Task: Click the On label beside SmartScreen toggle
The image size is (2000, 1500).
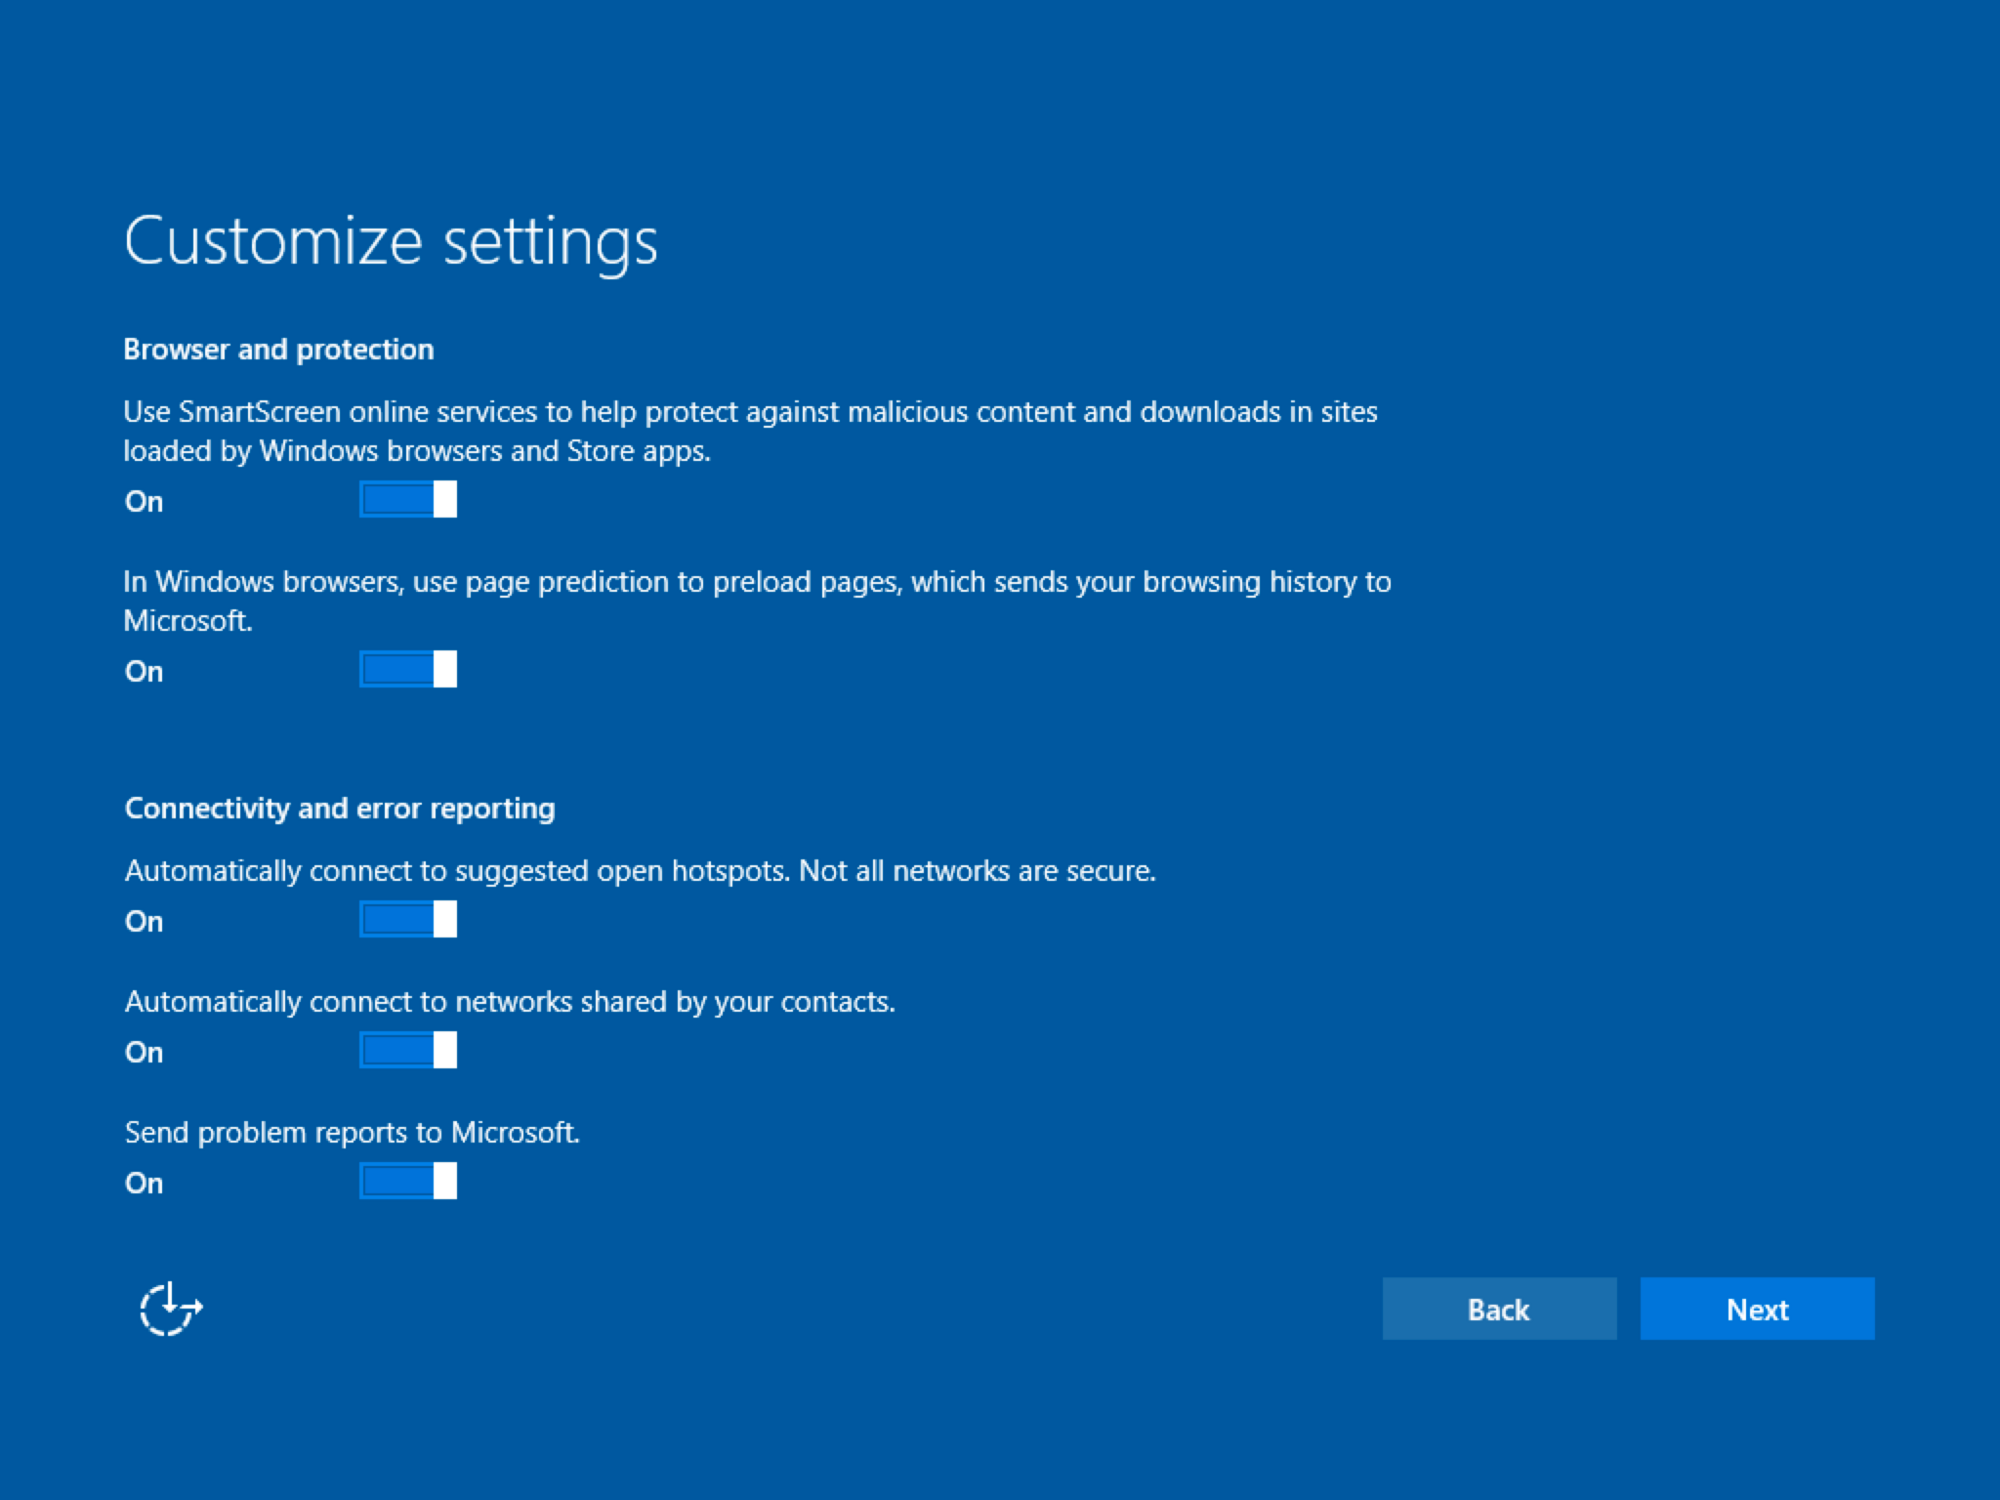Action: pos(144,501)
